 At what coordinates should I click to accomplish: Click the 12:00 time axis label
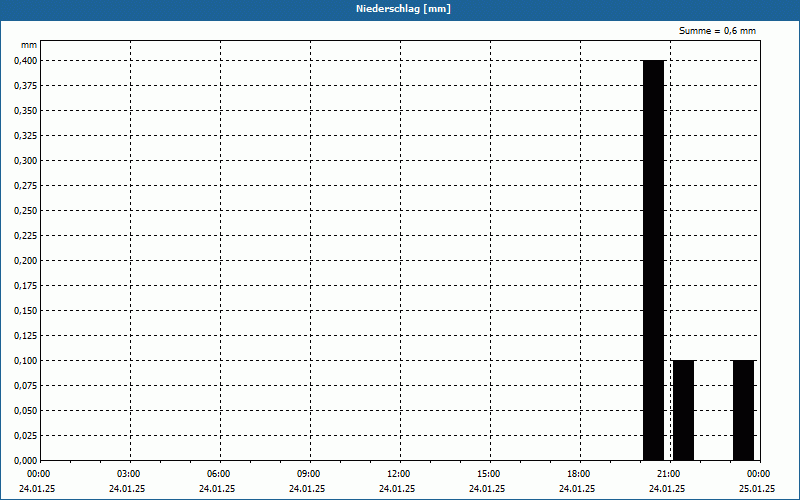coord(398,474)
